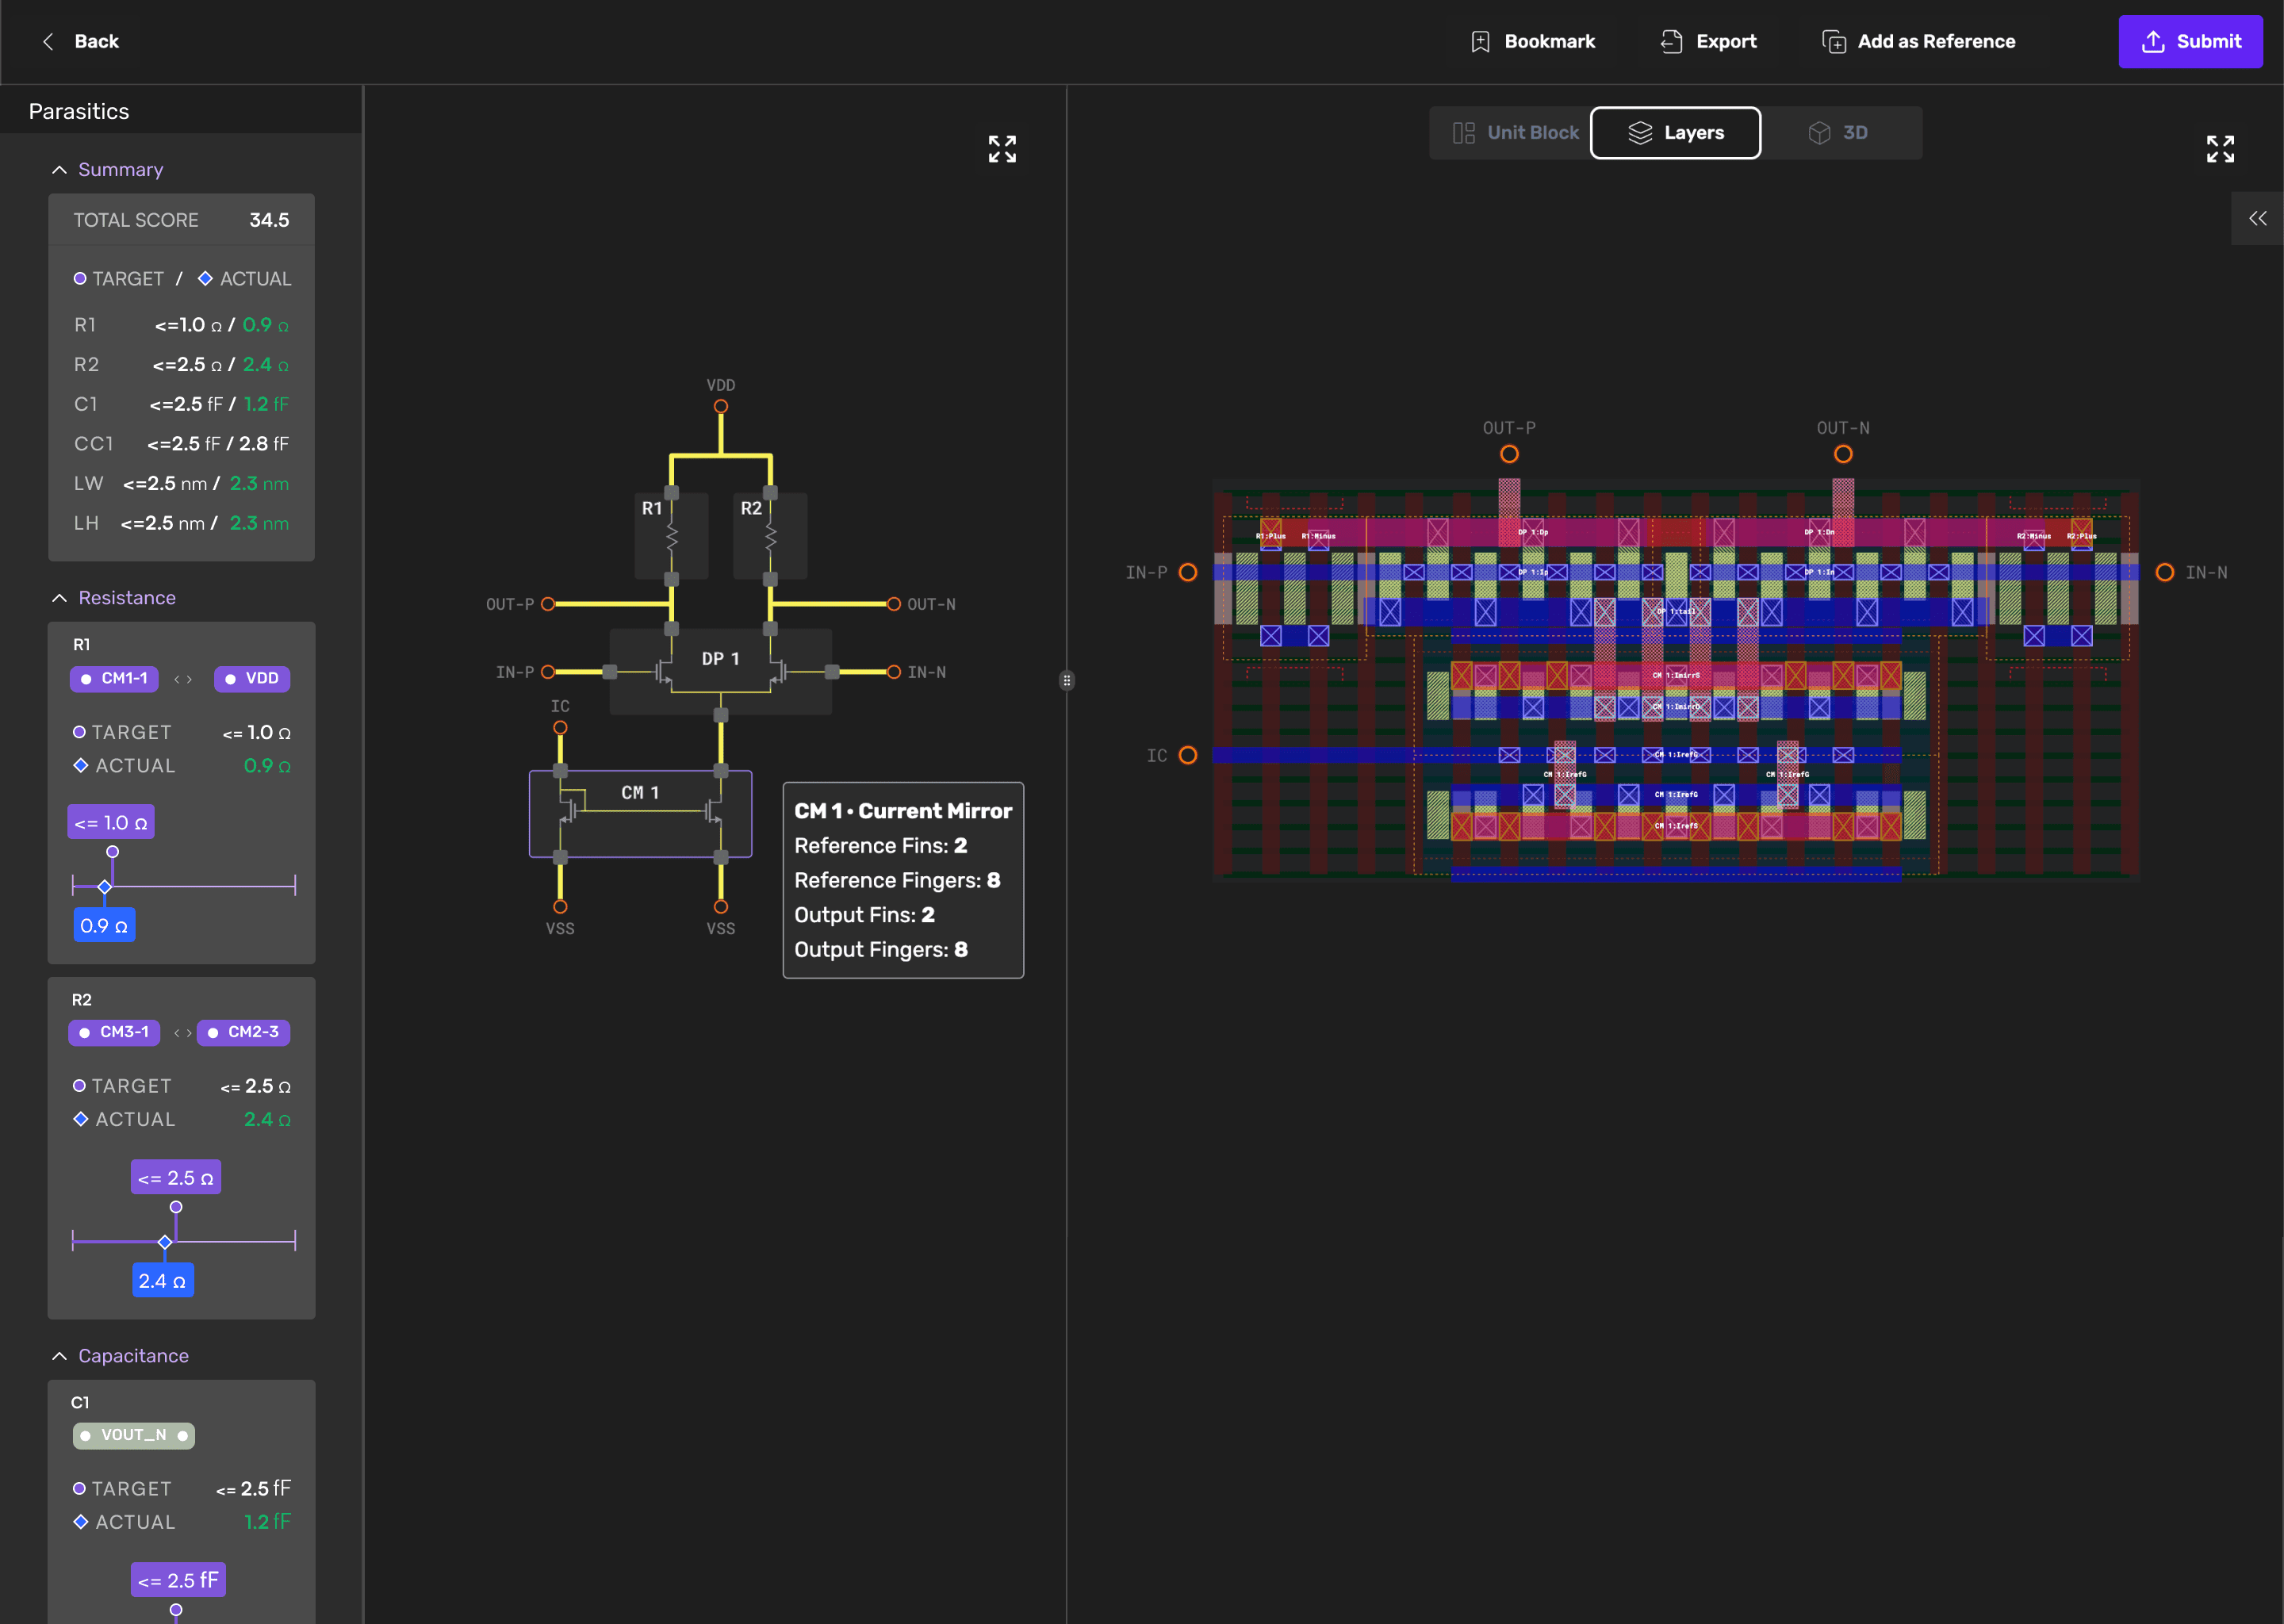Screen dimensions: 2284x1624
Task: Click the 3D cube icon
Action: [x=1819, y=133]
